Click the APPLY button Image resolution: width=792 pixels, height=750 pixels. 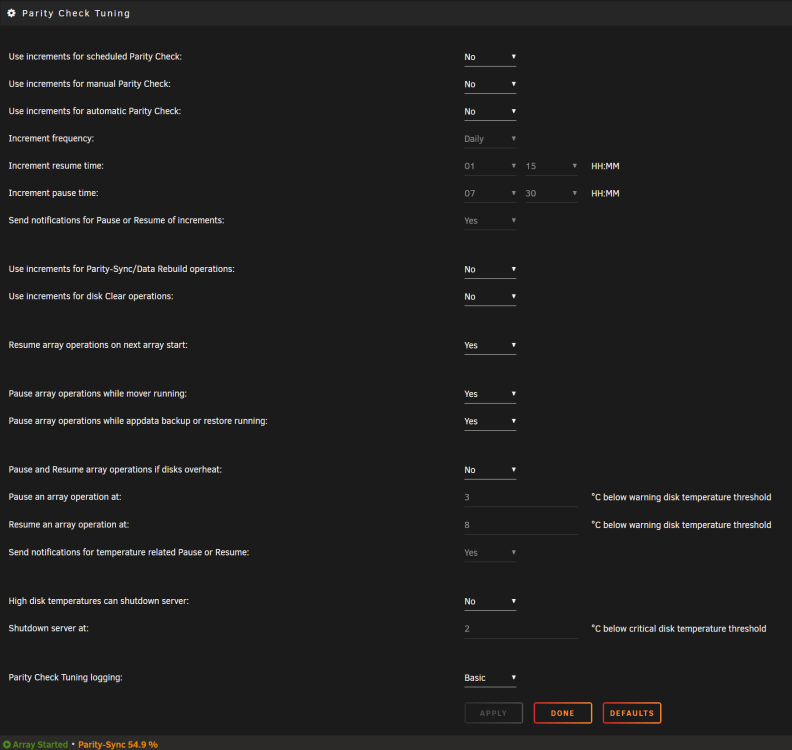pyautogui.click(x=493, y=713)
